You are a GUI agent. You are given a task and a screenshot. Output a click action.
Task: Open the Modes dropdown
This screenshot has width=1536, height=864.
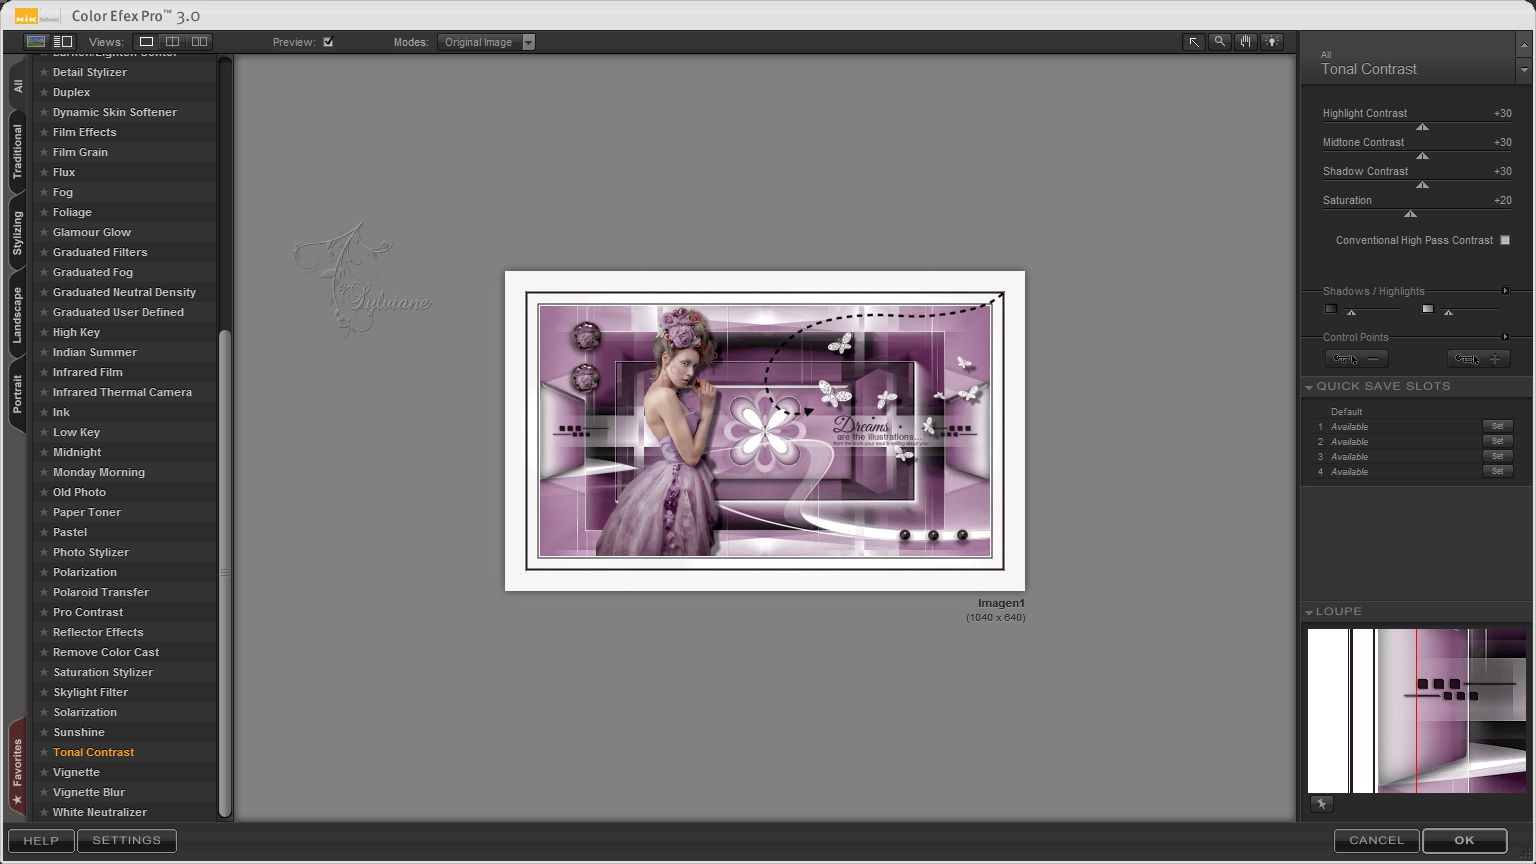point(486,42)
